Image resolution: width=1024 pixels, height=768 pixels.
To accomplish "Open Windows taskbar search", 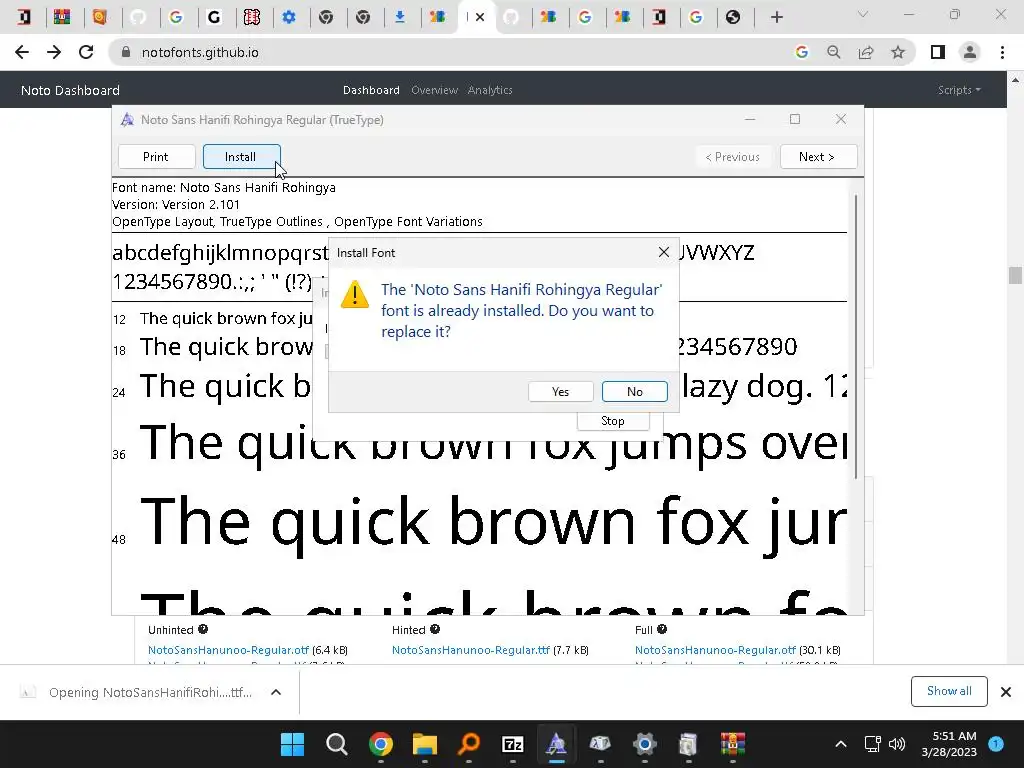I will 336,744.
